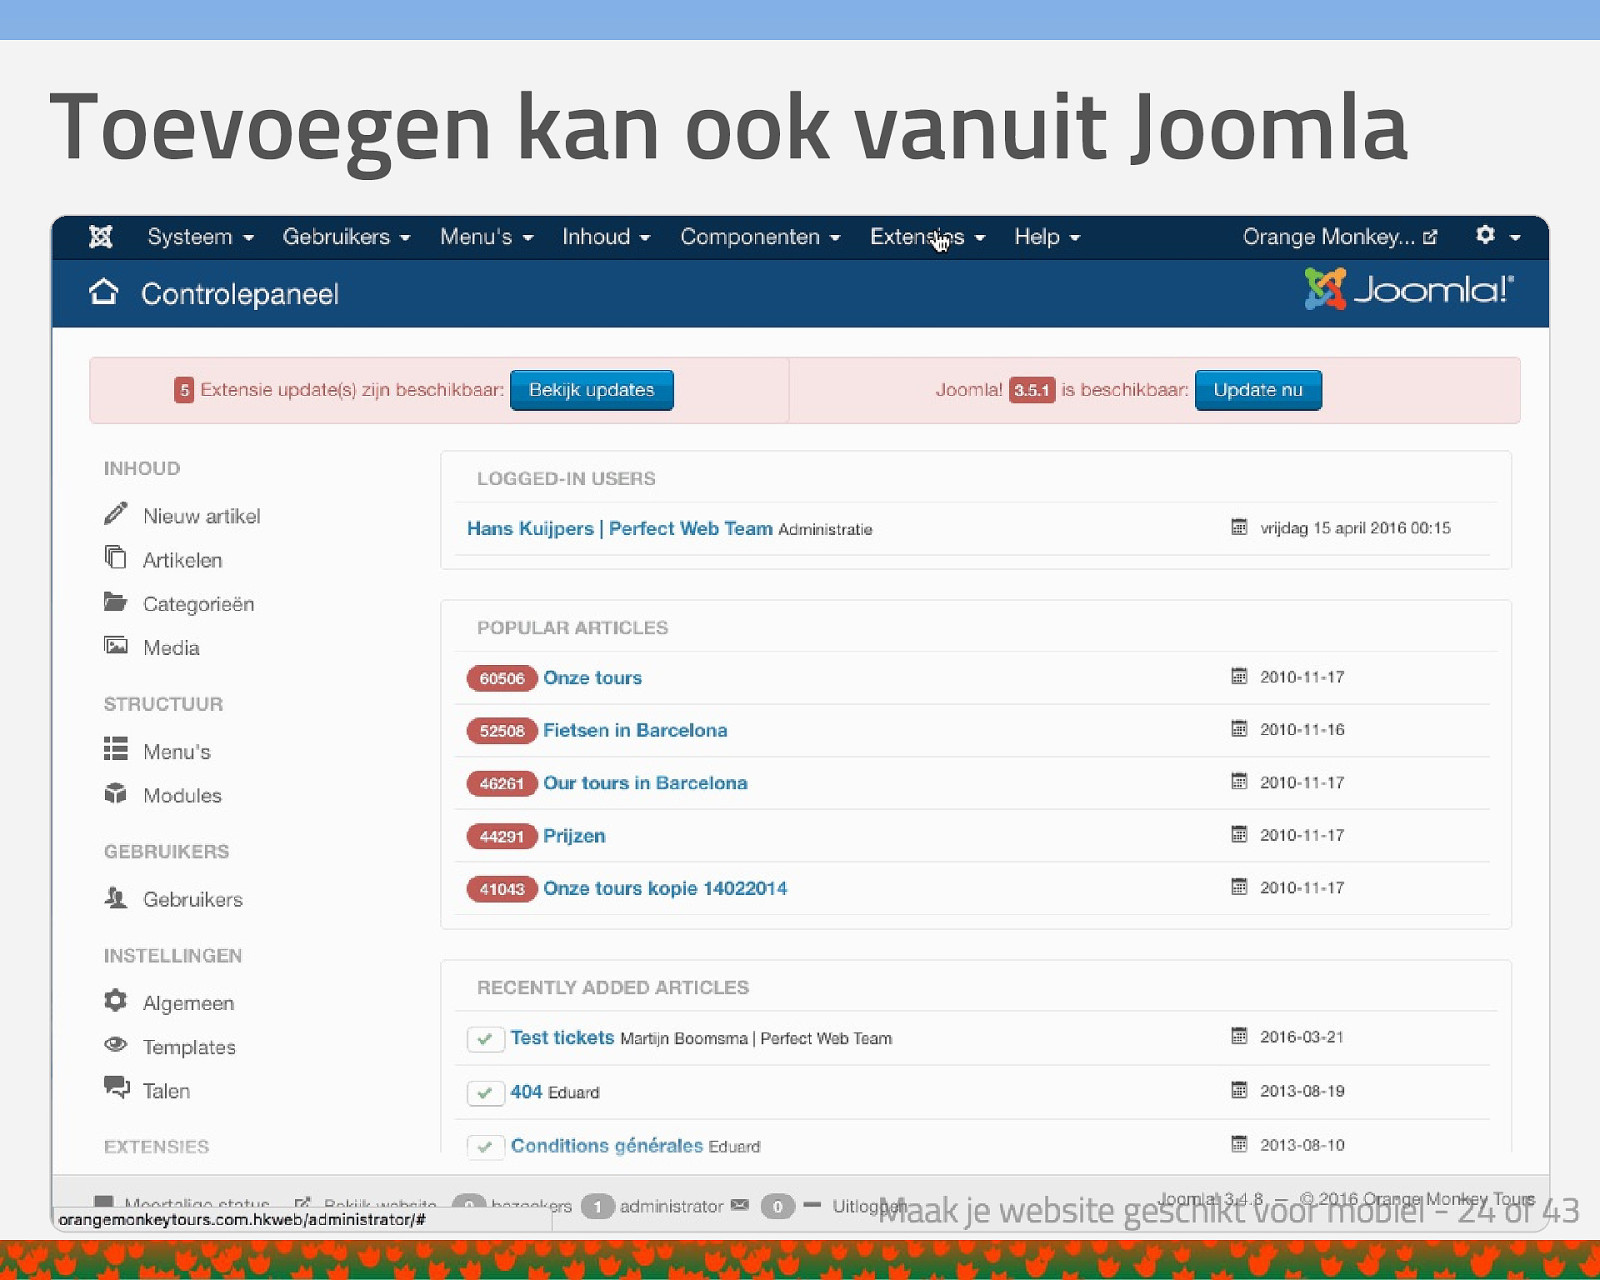Image resolution: width=1600 pixels, height=1280 pixels.
Task: Click the Update nu button
Action: click(1258, 390)
